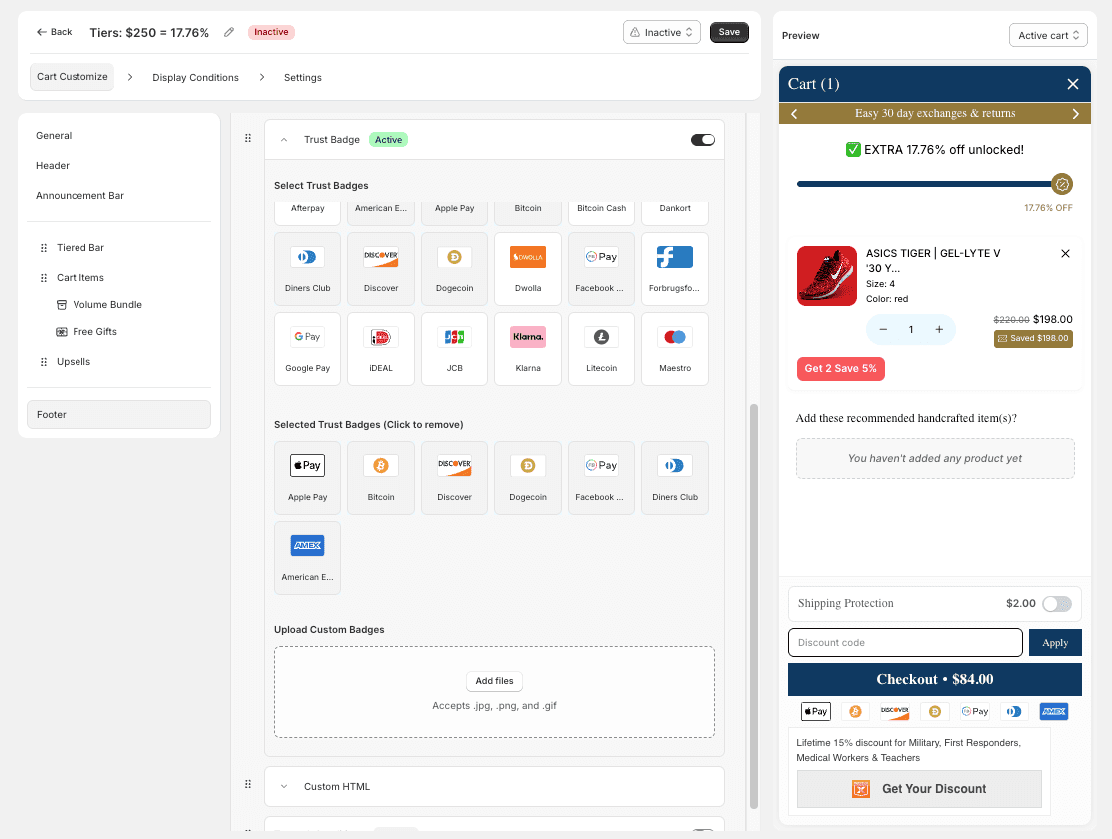The height and width of the screenshot is (839, 1112).
Task: Remove the selected Apple Pay badge
Action: click(307, 478)
